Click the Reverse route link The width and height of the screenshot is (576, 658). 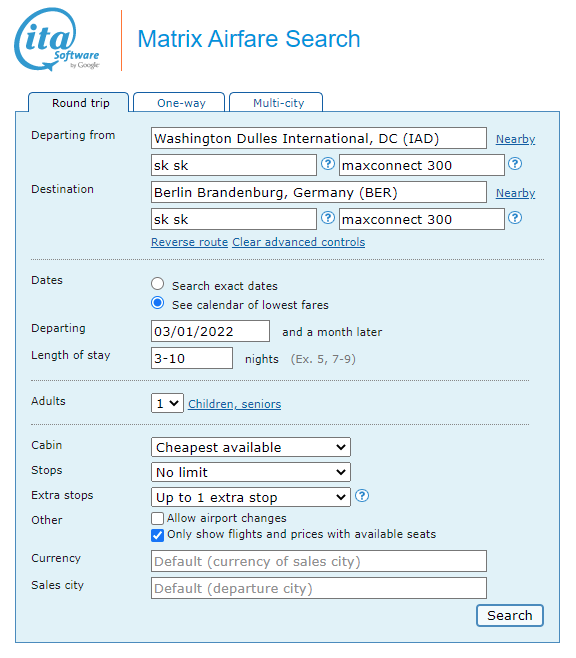point(189,242)
